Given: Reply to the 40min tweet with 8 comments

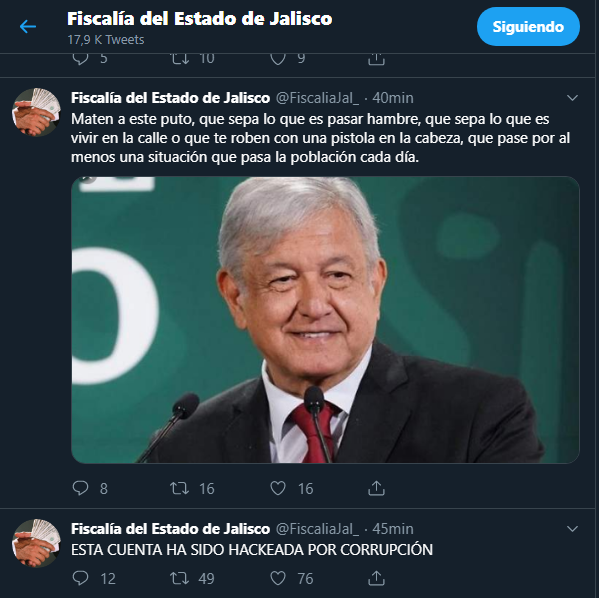Looking at the screenshot, I should click(x=80, y=488).
